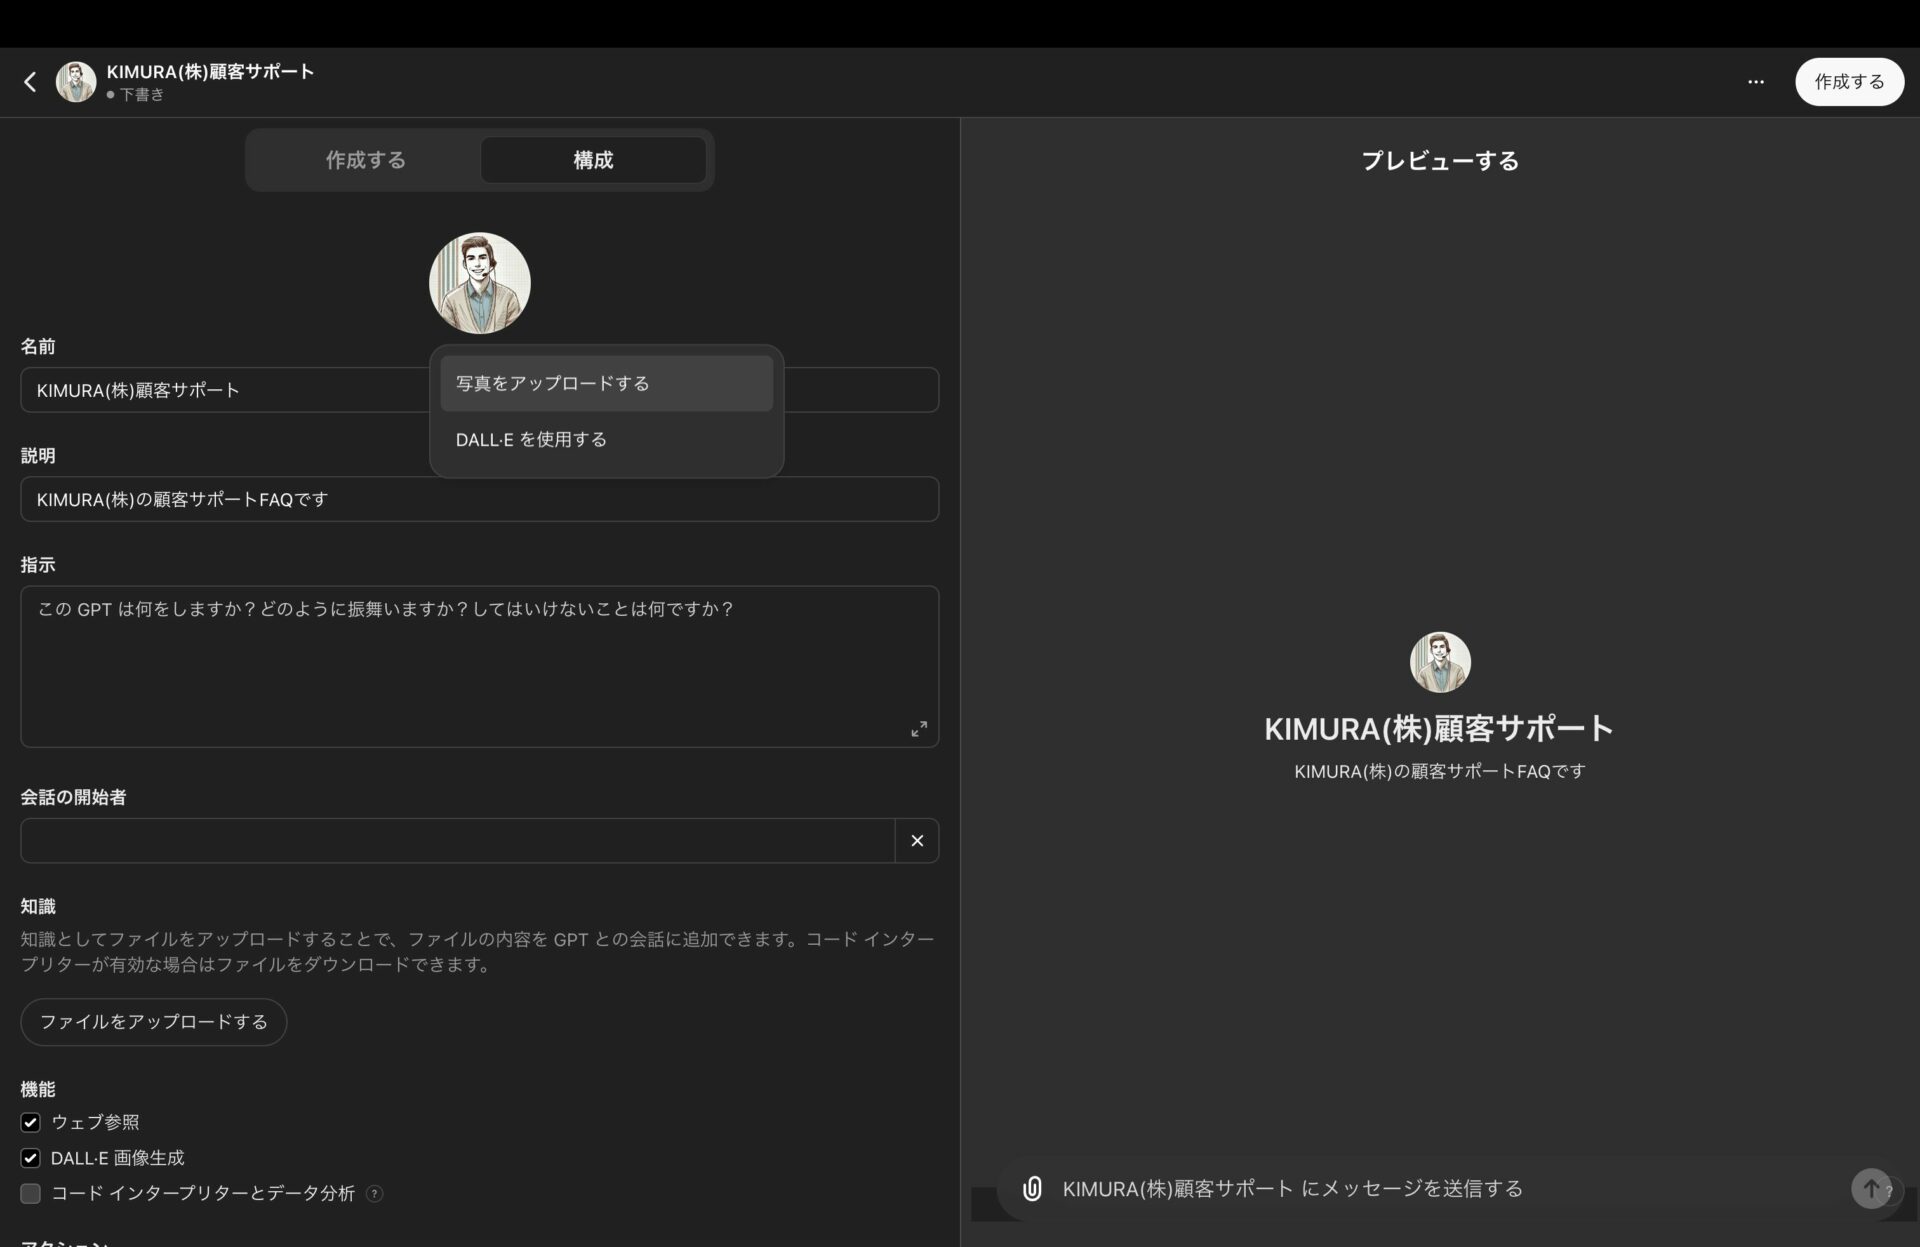Image resolution: width=1920 pixels, height=1247 pixels.
Task: Click the small GPT avatar in the header
Action: [76, 82]
